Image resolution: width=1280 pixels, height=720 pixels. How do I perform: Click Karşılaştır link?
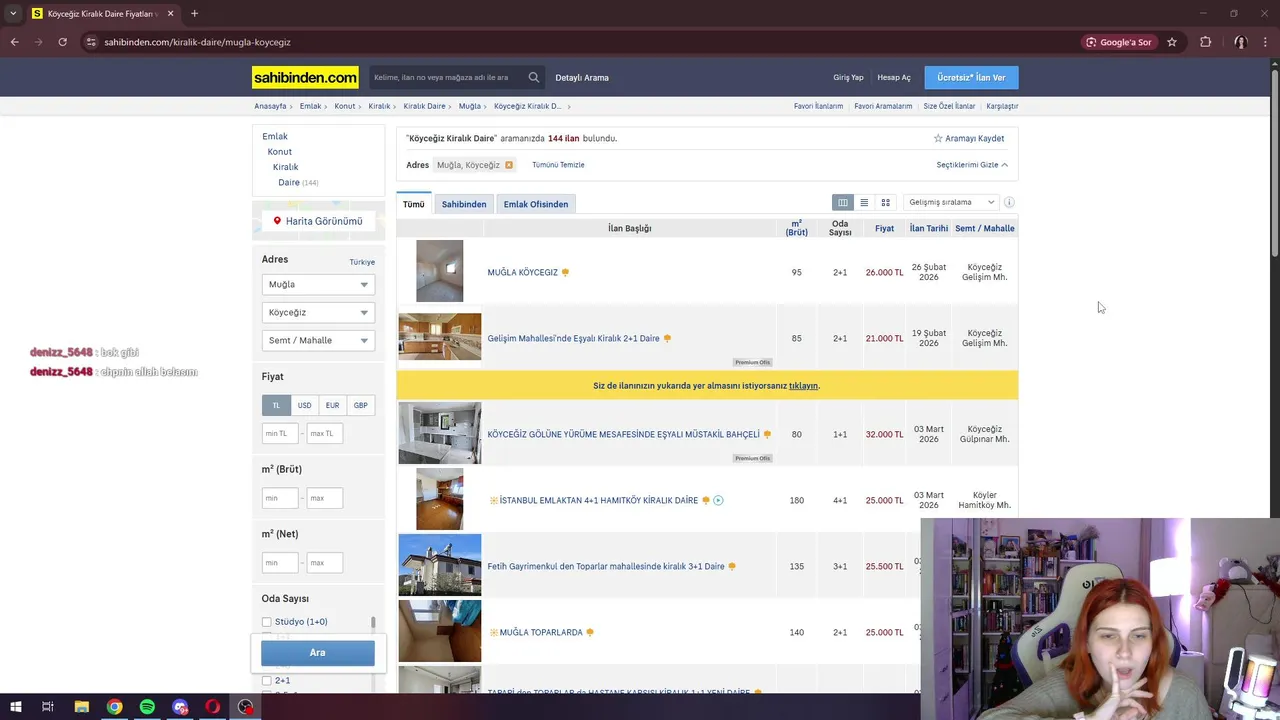pyautogui.click(x=1002, y=106)
